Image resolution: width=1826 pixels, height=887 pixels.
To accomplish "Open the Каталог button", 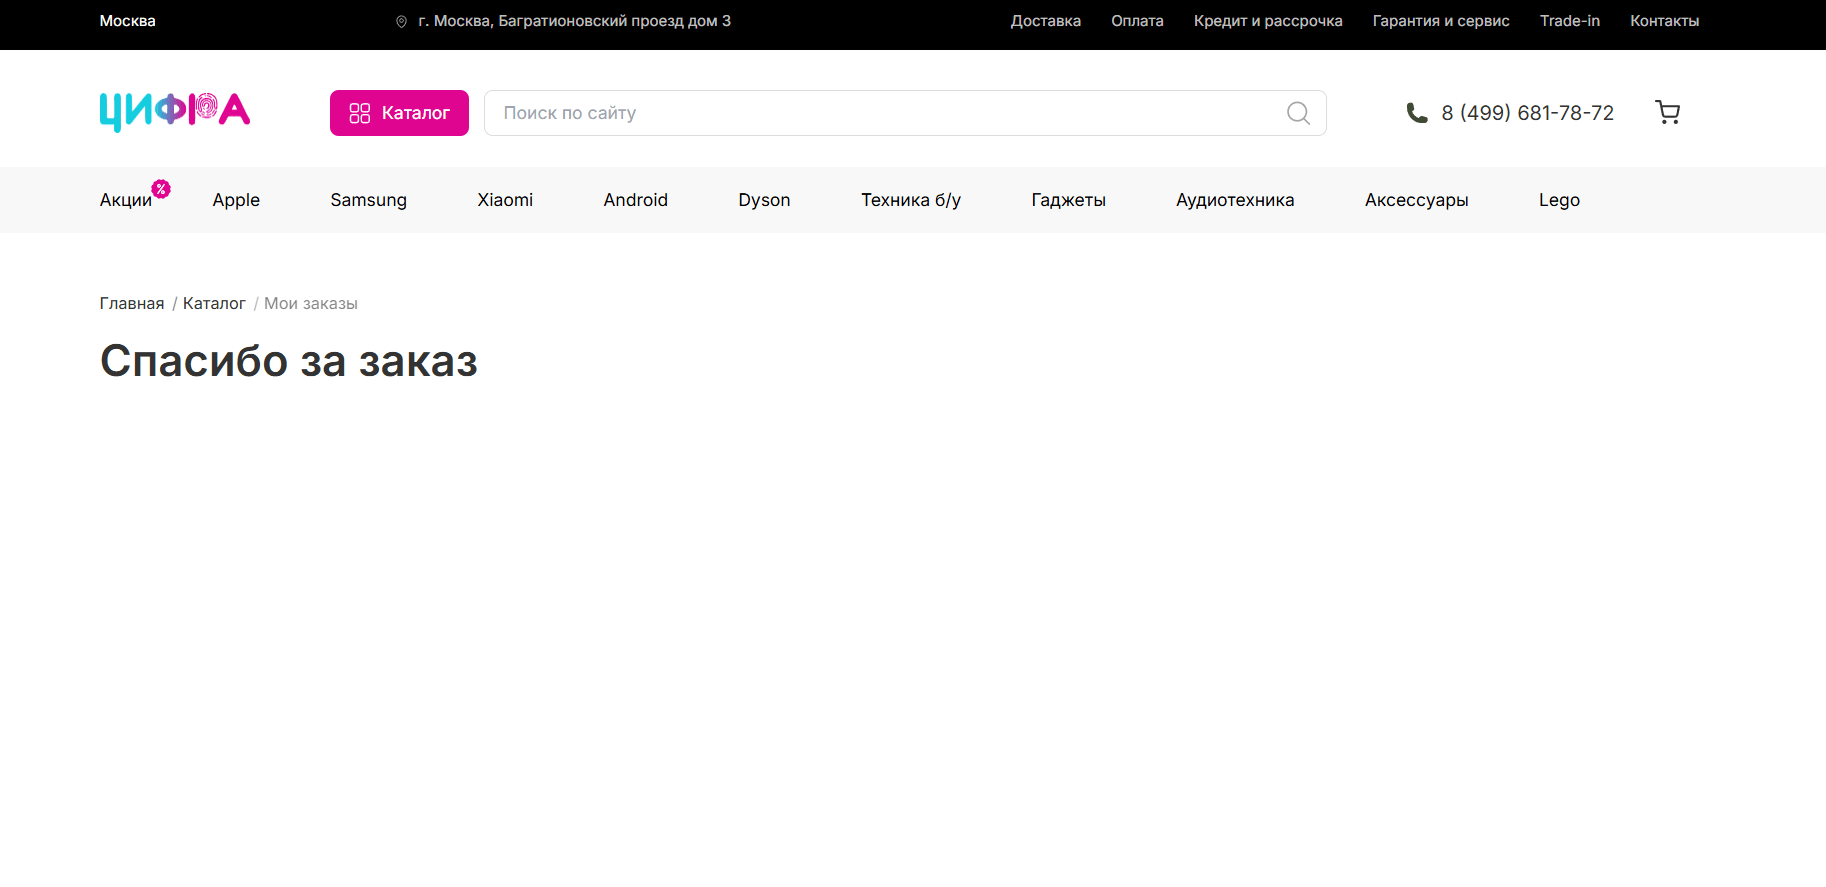I will pos(399,113).
